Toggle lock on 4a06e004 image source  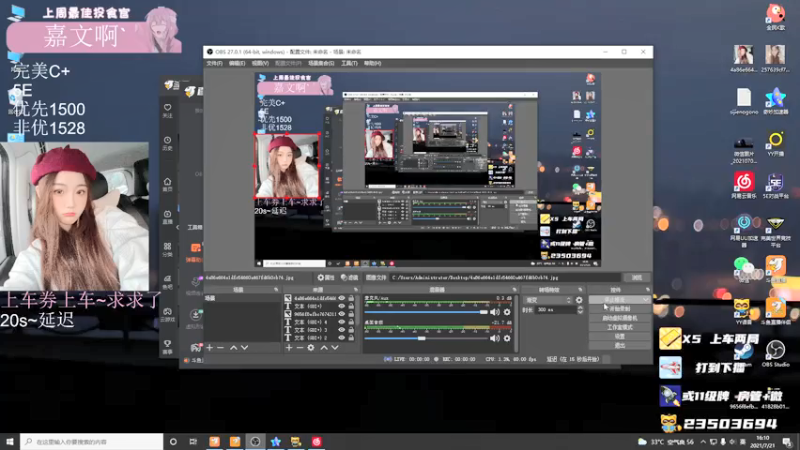(351, 298)
